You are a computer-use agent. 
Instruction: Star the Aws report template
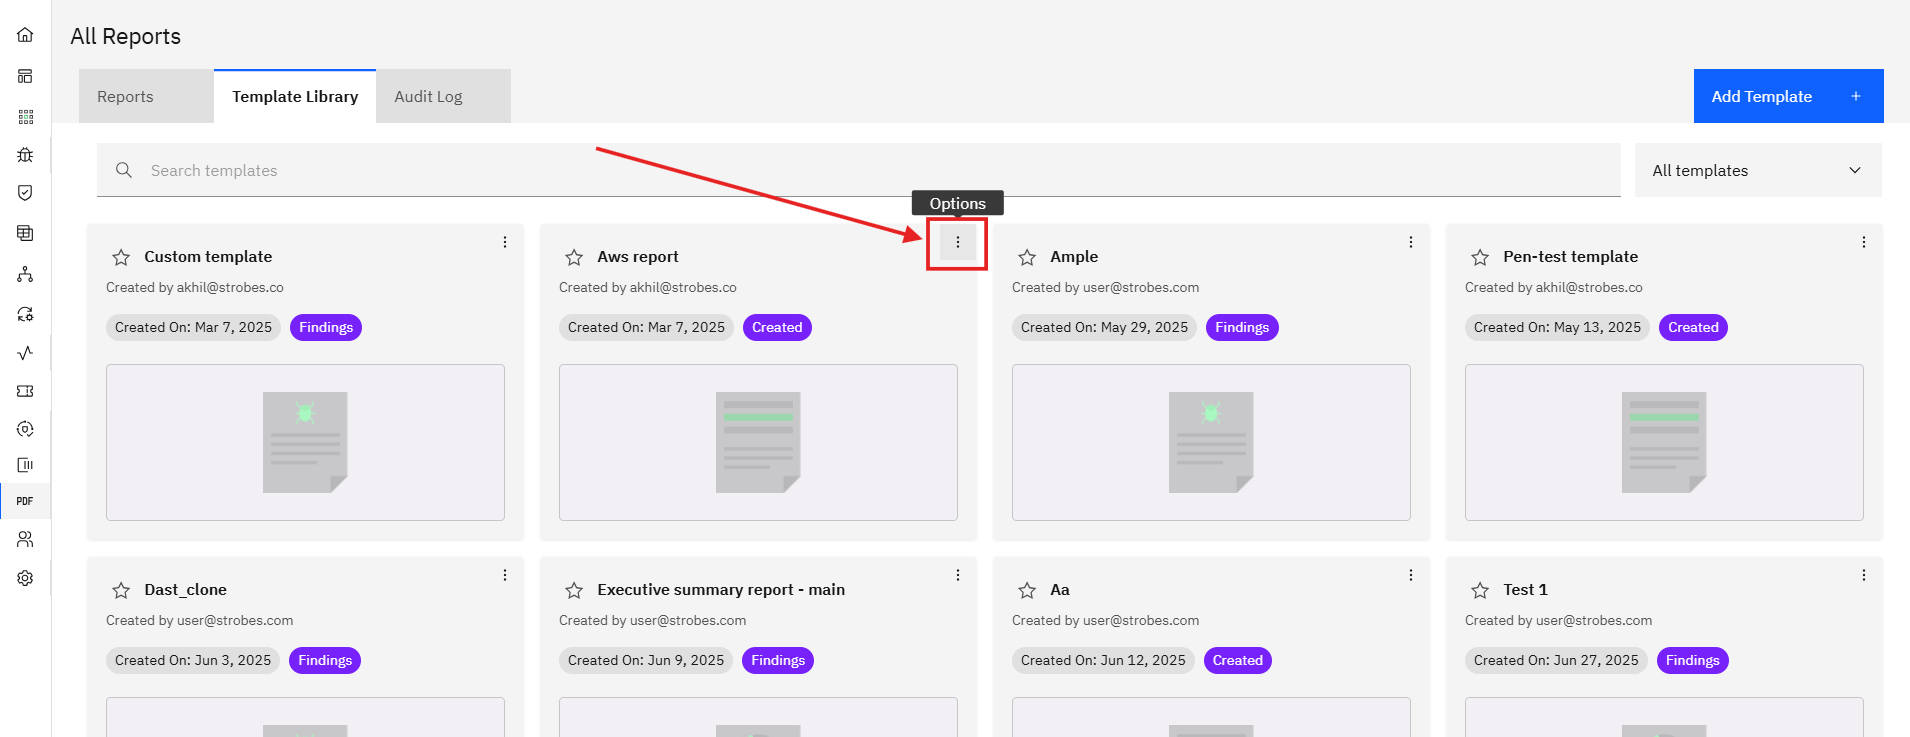coord(574,257)
